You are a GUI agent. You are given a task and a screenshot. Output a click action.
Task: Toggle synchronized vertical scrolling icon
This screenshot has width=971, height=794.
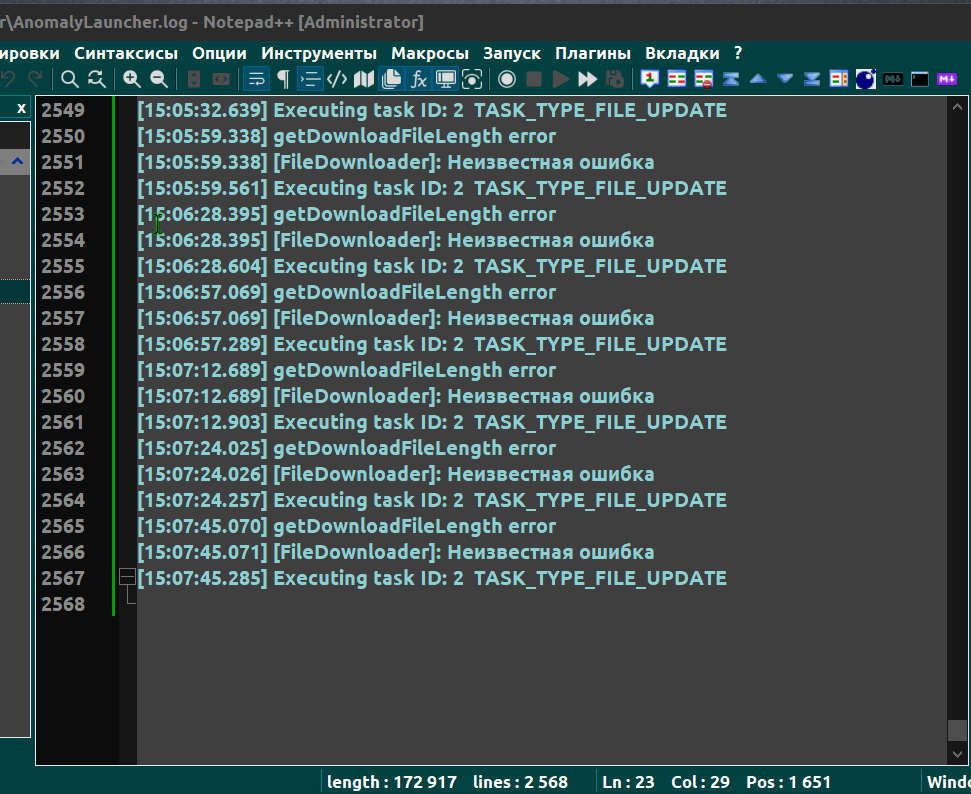click(x=194, y=79)
